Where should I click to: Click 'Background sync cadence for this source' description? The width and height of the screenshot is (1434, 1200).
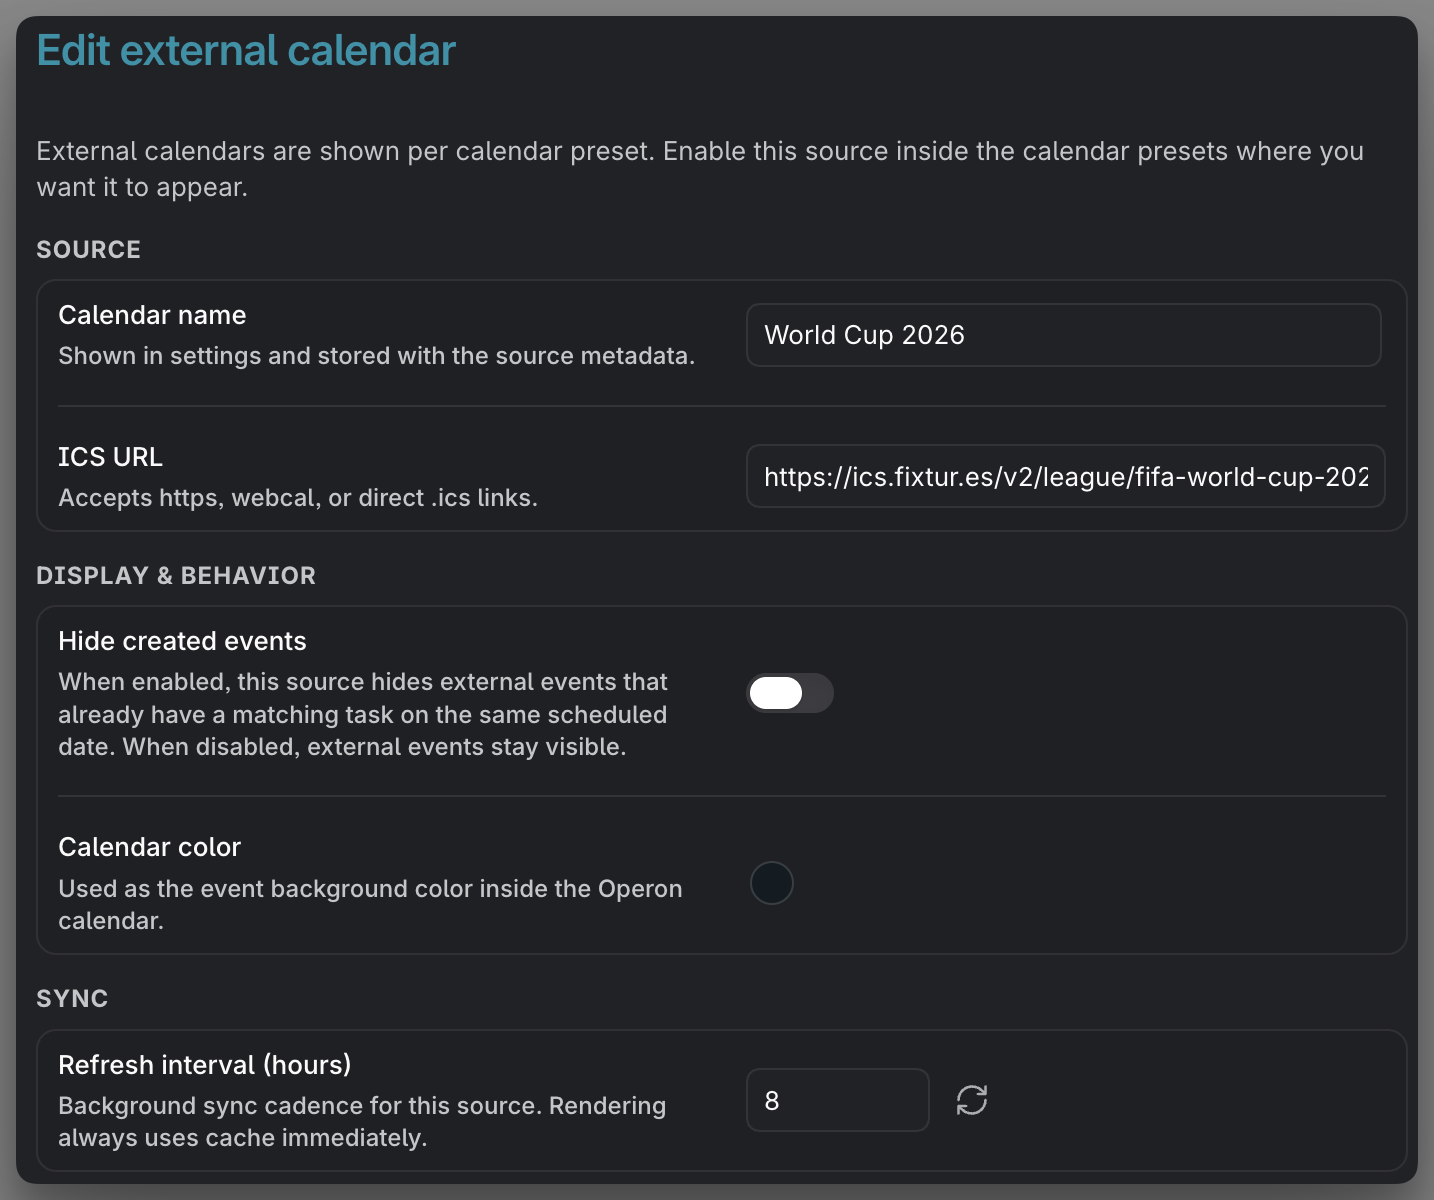click(362, 1121)
